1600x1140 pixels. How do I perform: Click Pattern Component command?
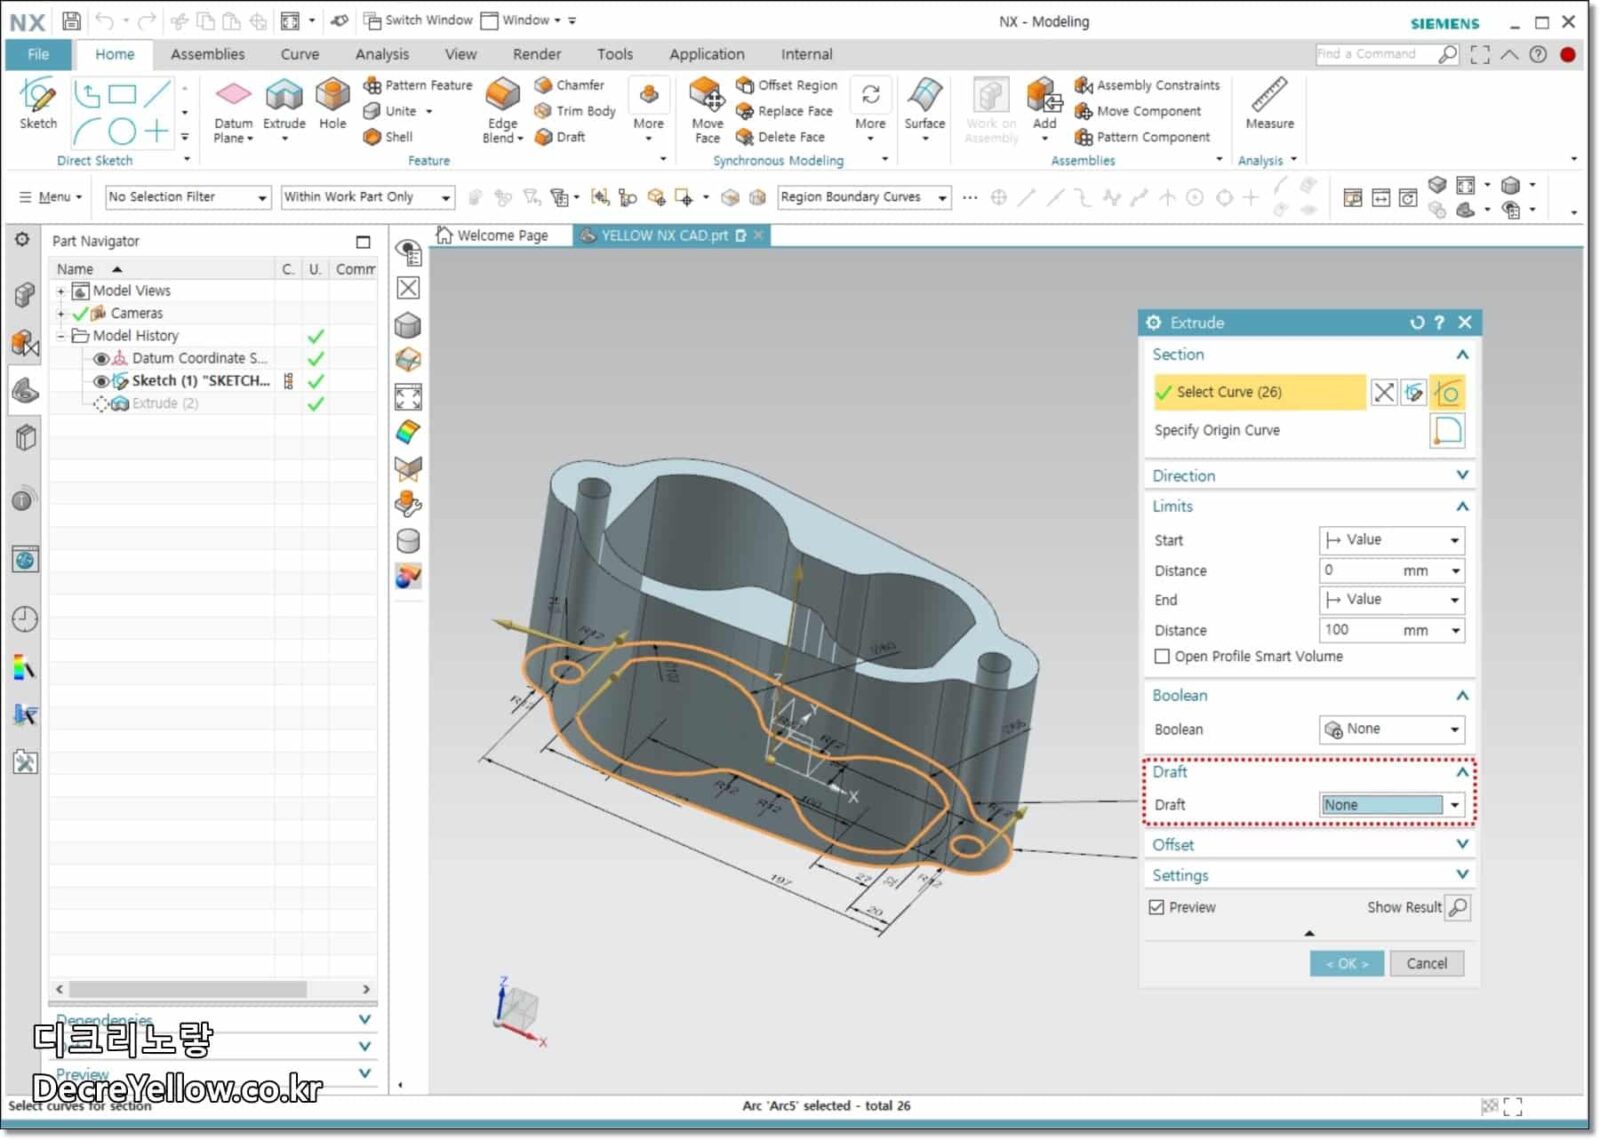1142,137
